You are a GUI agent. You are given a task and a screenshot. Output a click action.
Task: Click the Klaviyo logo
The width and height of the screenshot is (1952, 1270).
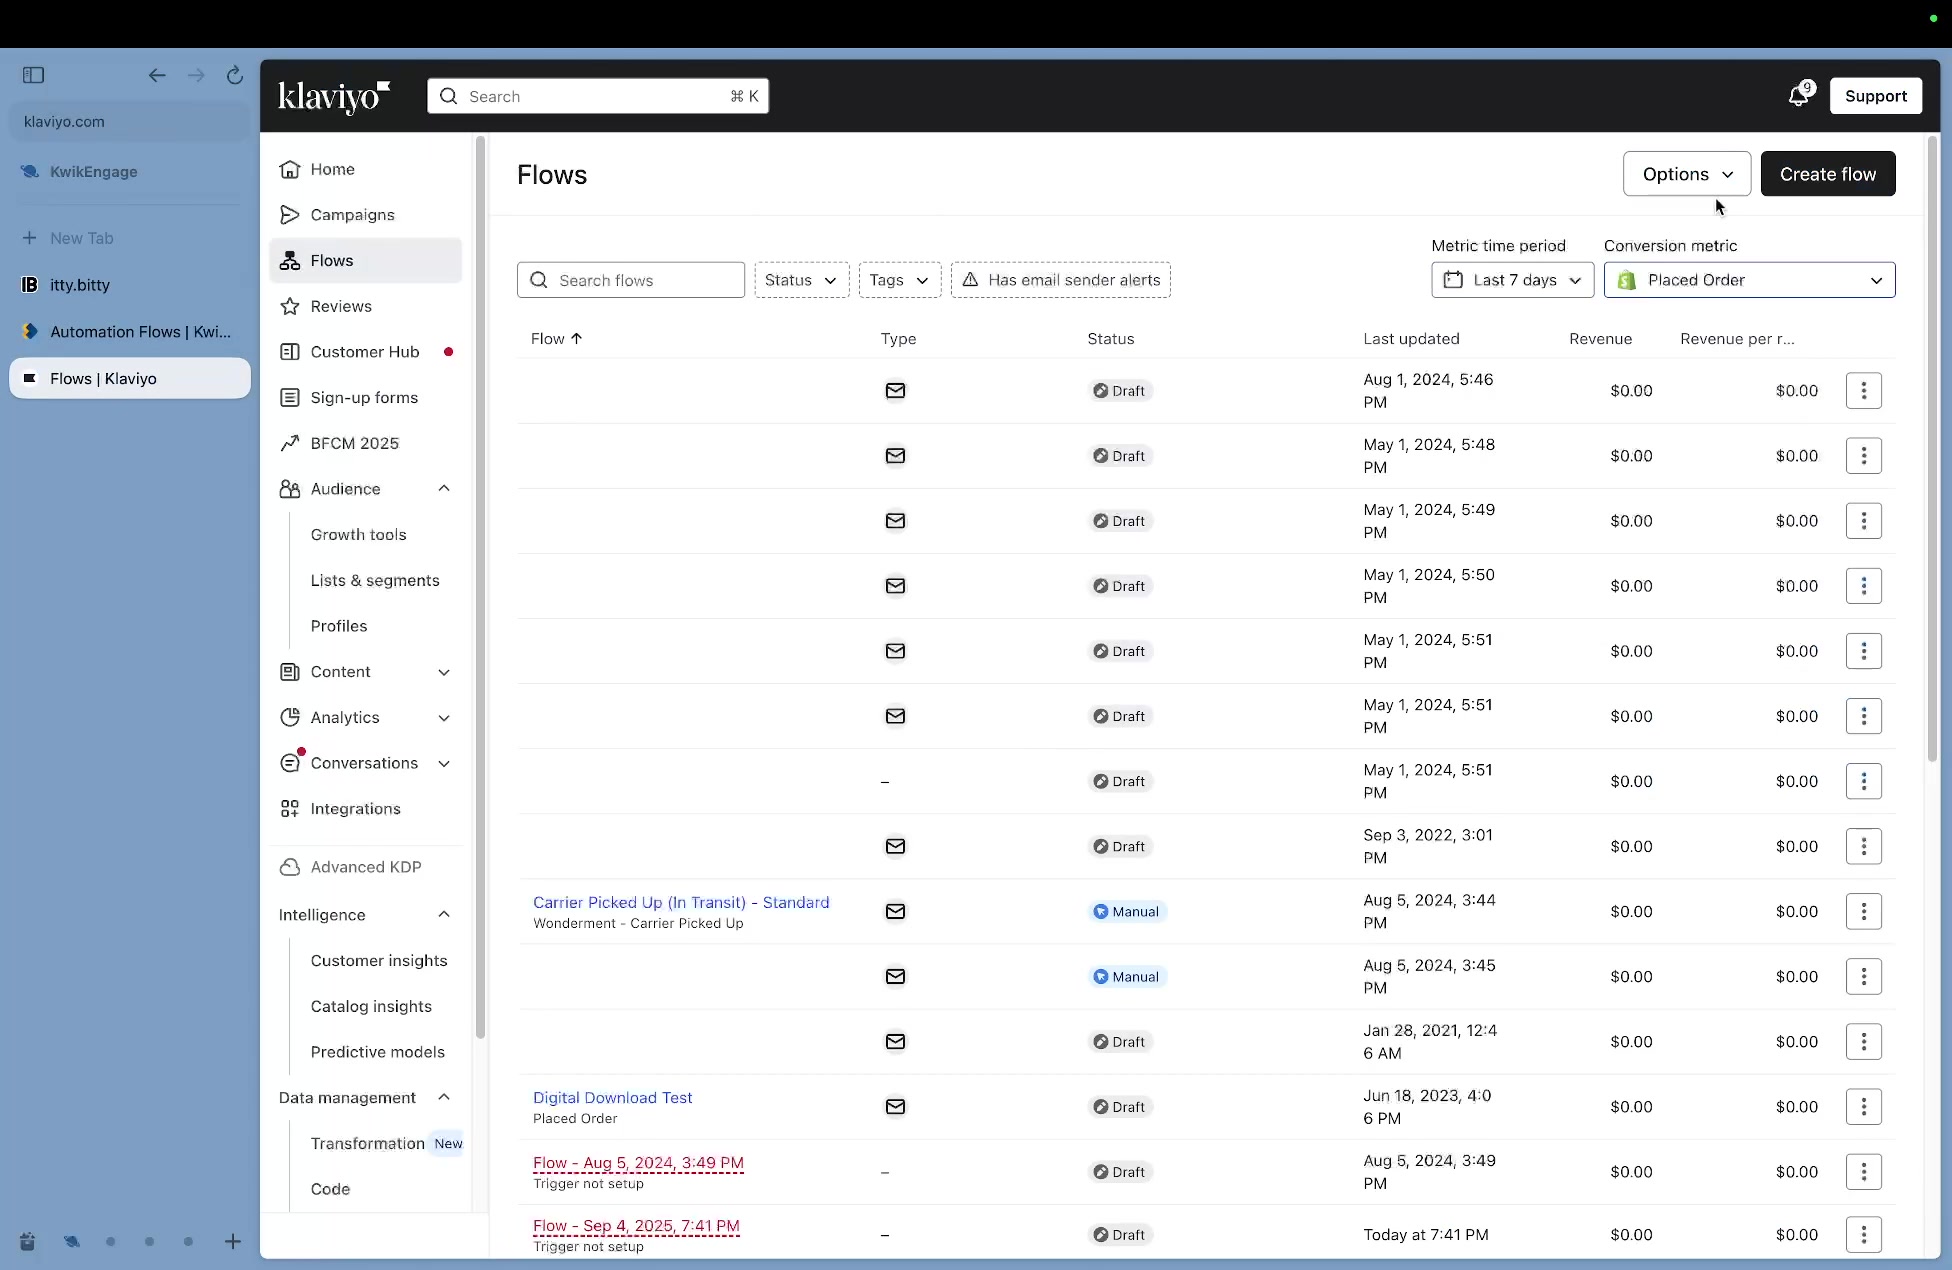tap(334, 96)
